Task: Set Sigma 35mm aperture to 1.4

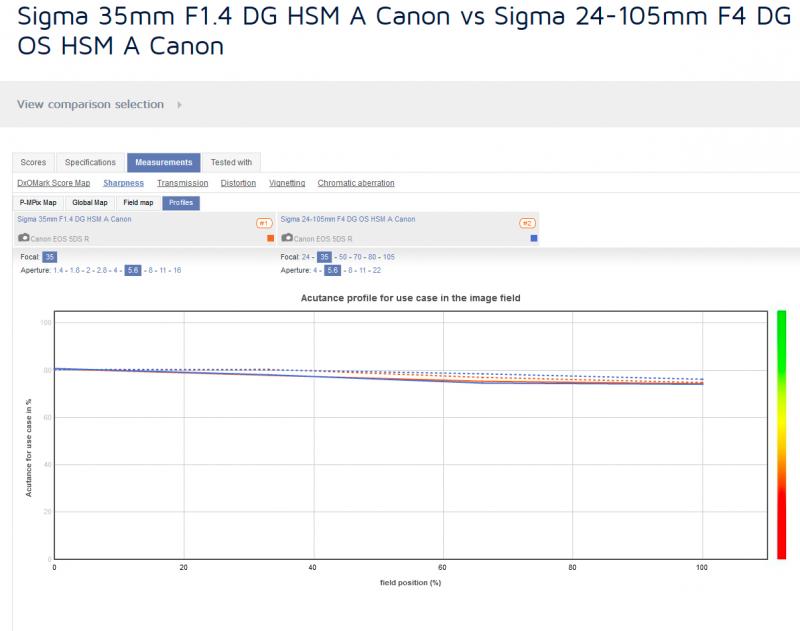Action: click(x=58, y=270)
